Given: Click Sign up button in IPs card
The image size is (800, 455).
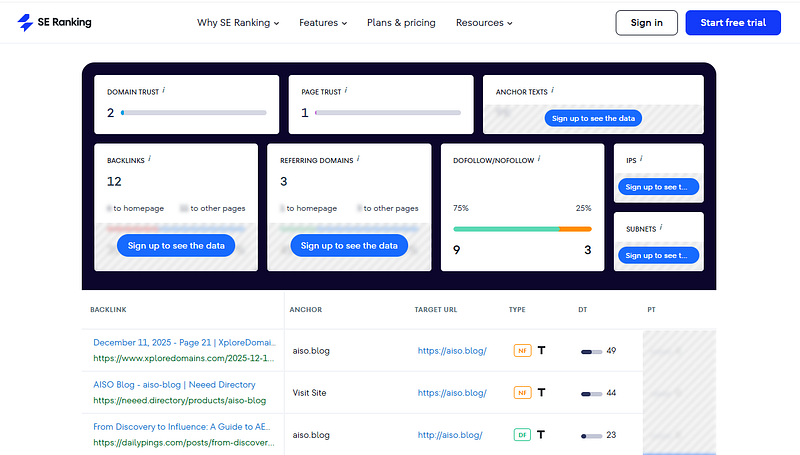Looking at the screenshot, I should [x=658, y=187].
